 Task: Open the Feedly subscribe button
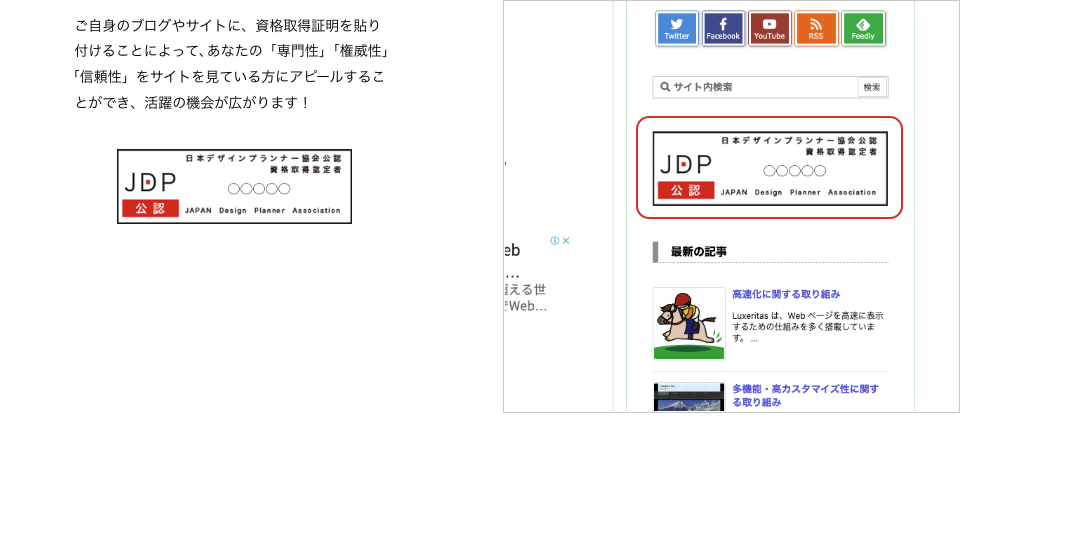(x=863, y=29)
